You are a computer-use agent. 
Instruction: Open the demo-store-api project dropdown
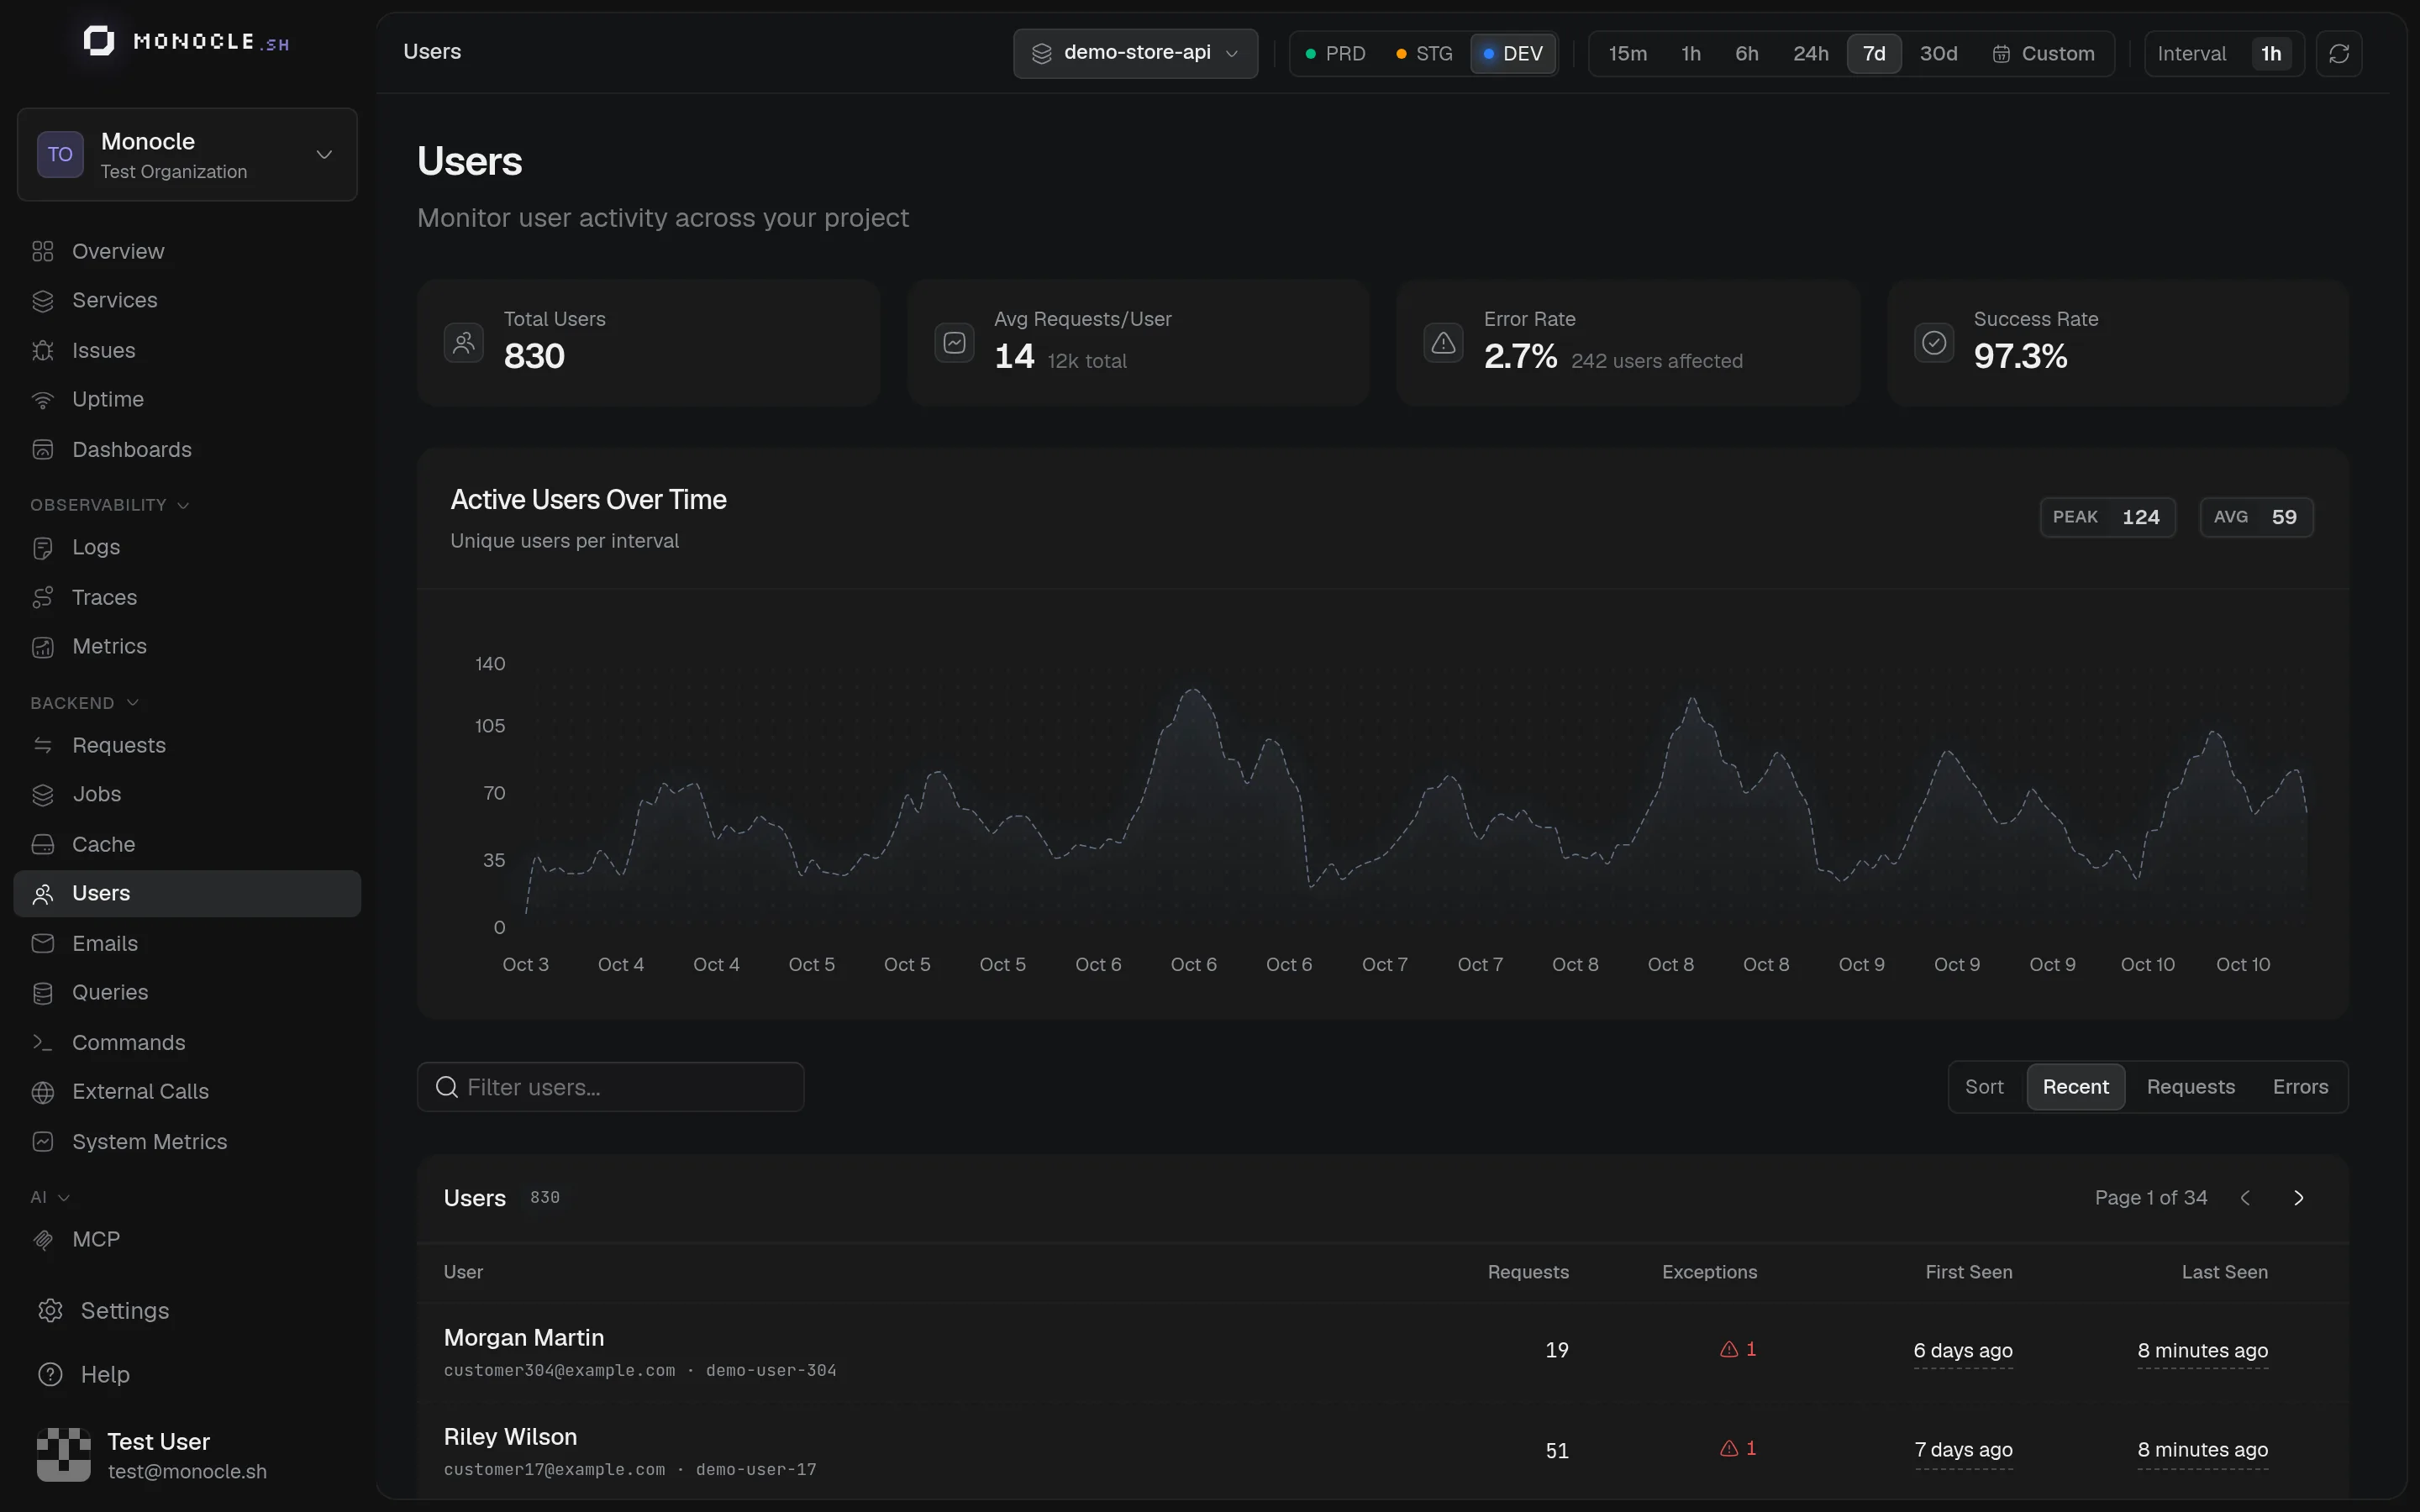tap(1135, 53)
